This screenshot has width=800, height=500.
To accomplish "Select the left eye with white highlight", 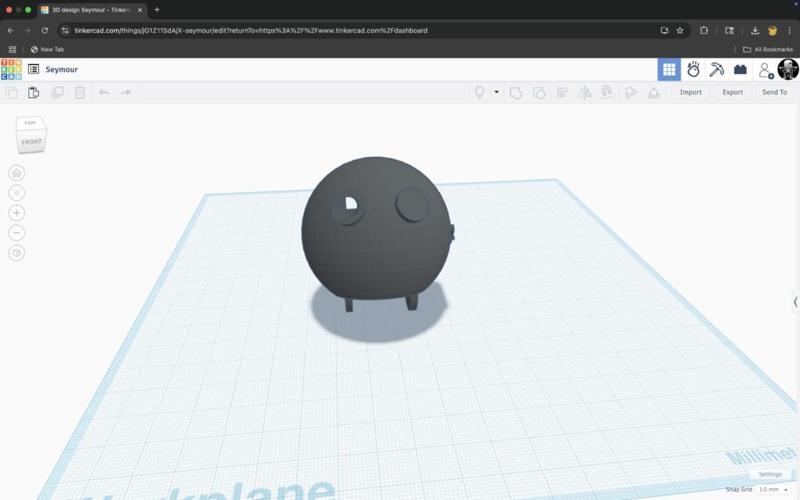I will pyautogui.click(x=348, y=208).
